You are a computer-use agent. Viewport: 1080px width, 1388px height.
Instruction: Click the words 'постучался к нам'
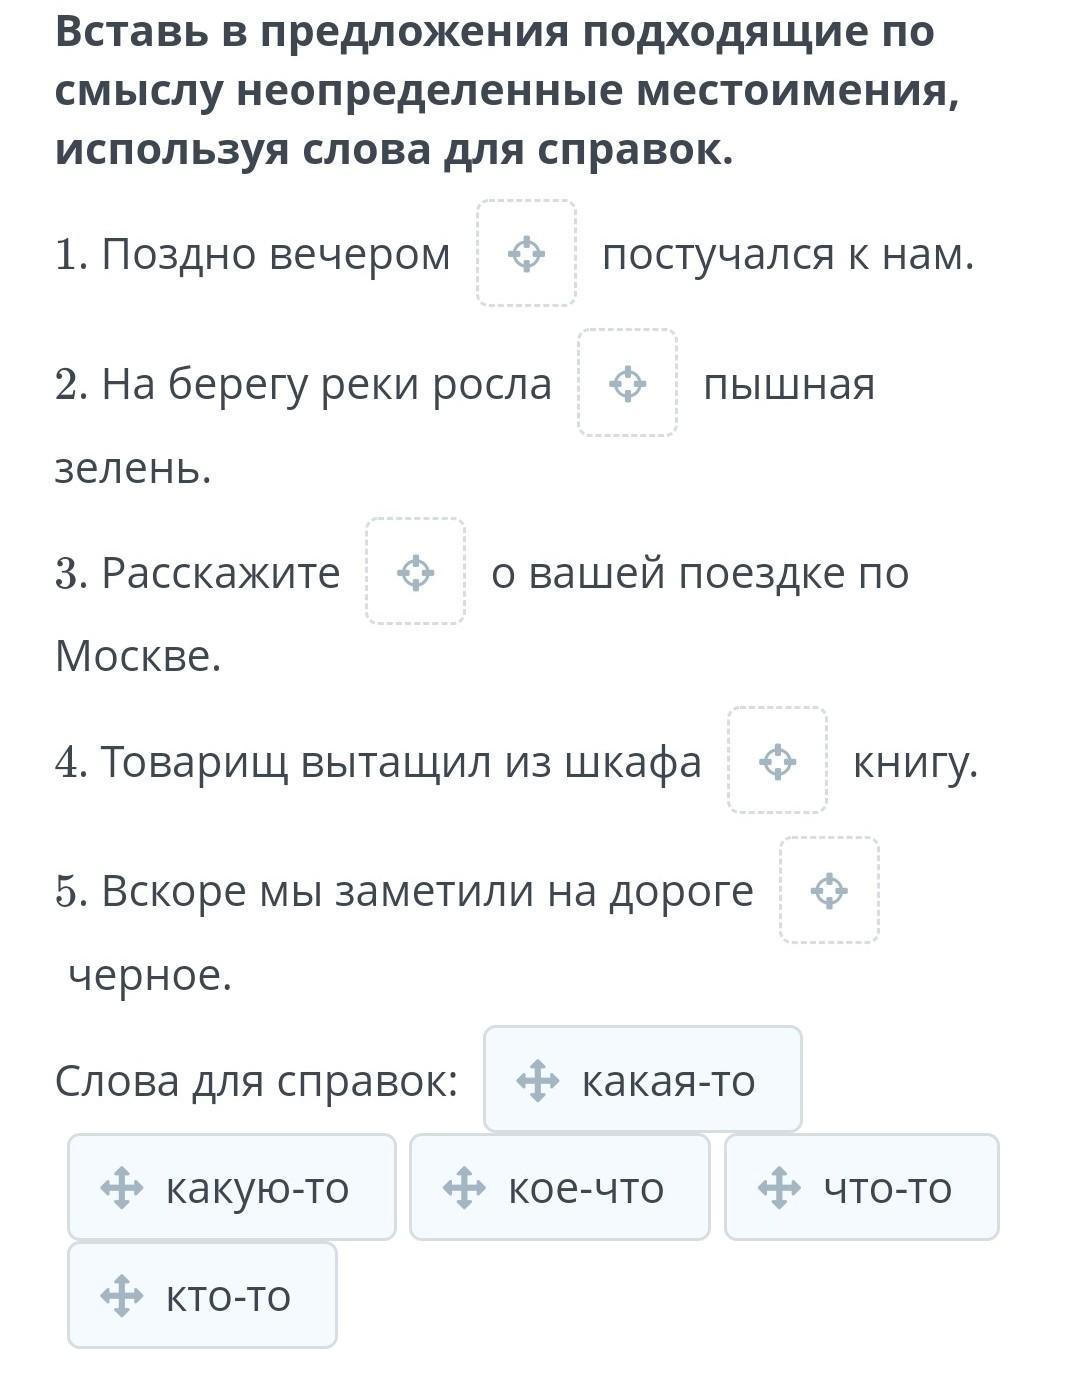pos(787,254)
